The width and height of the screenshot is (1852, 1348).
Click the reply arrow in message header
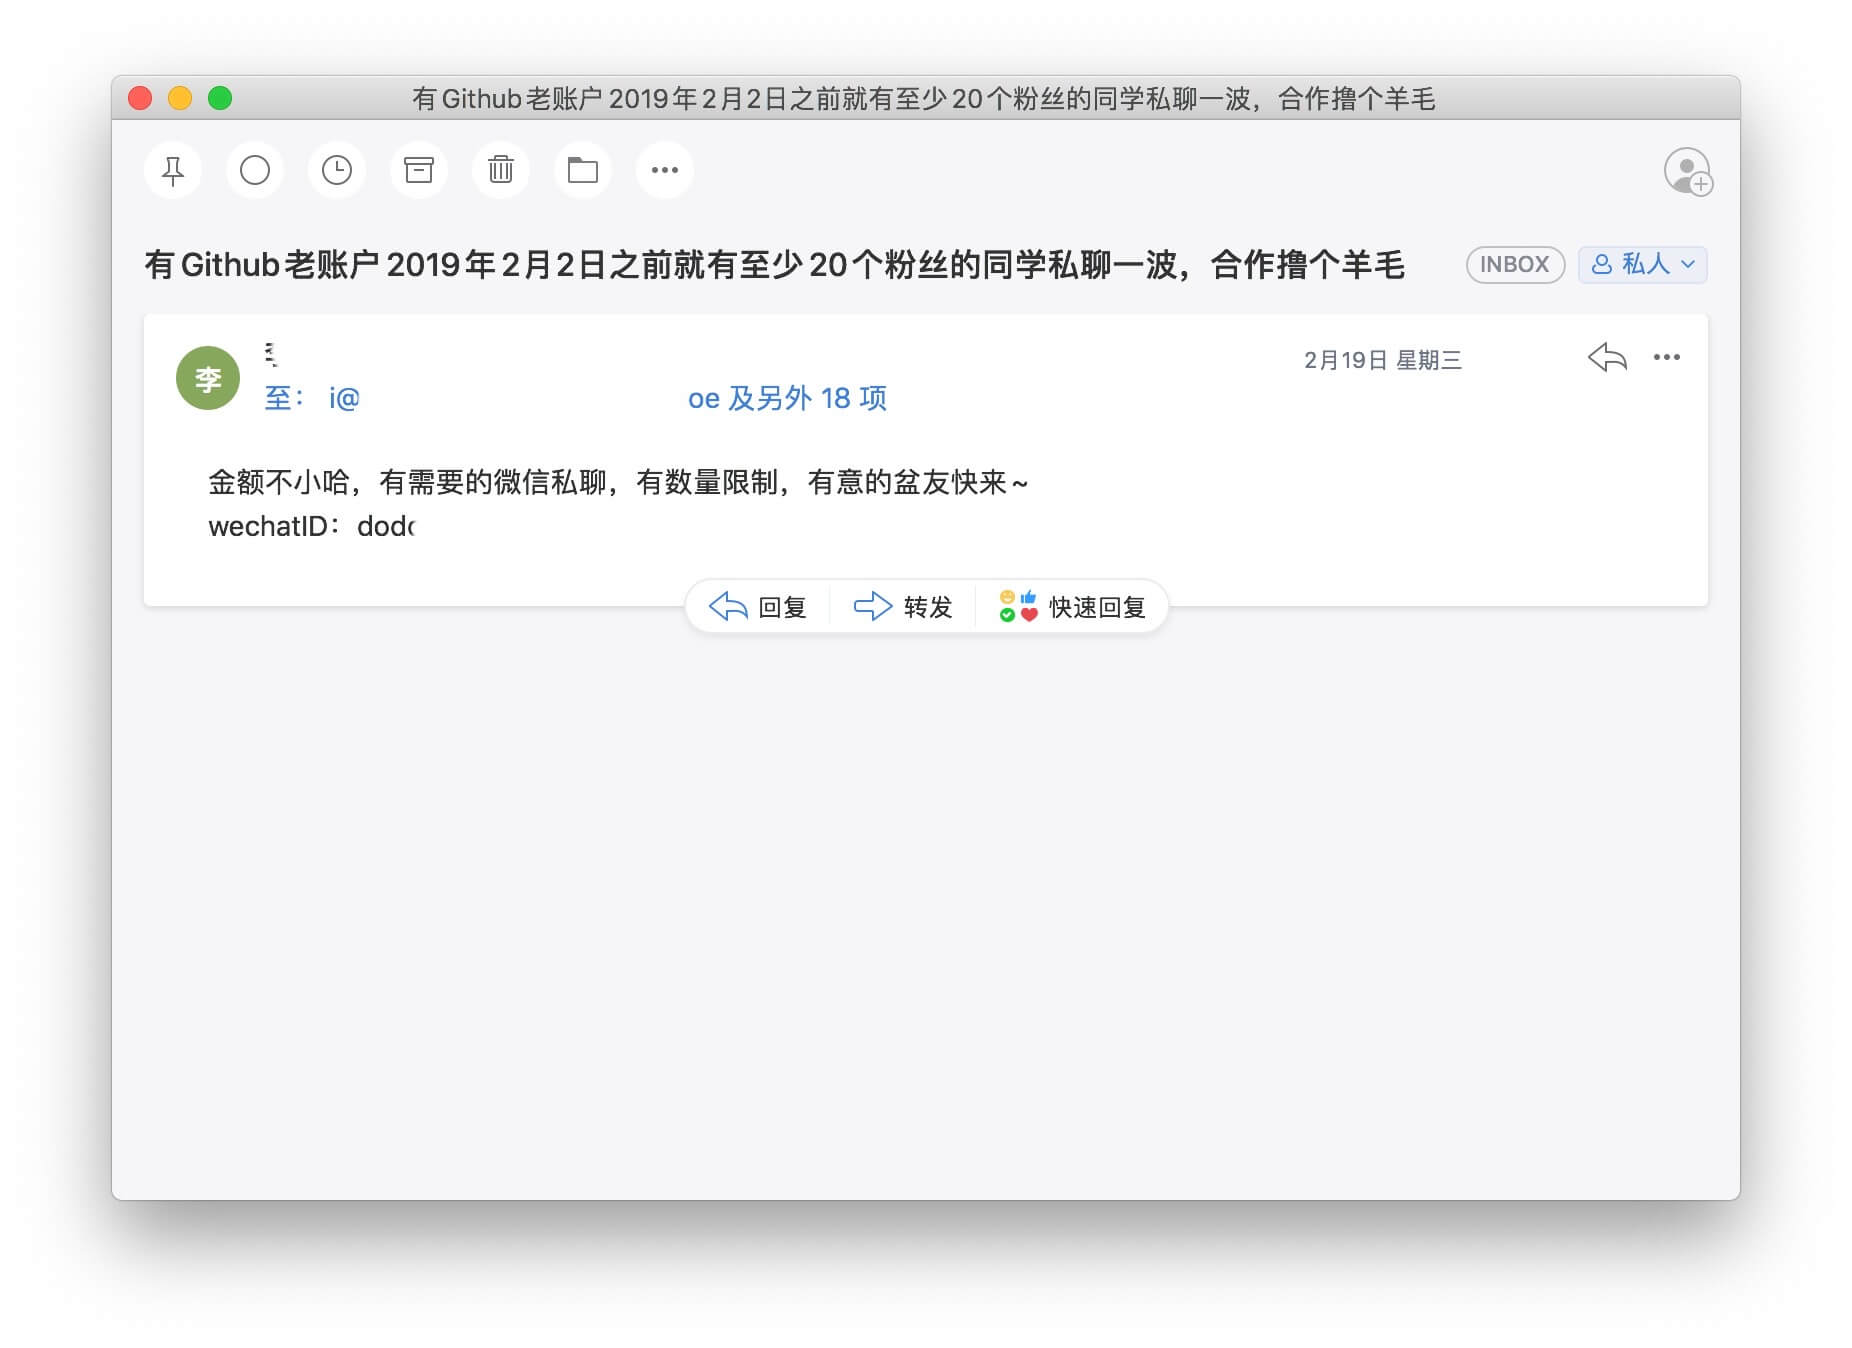click(1607, 358)
